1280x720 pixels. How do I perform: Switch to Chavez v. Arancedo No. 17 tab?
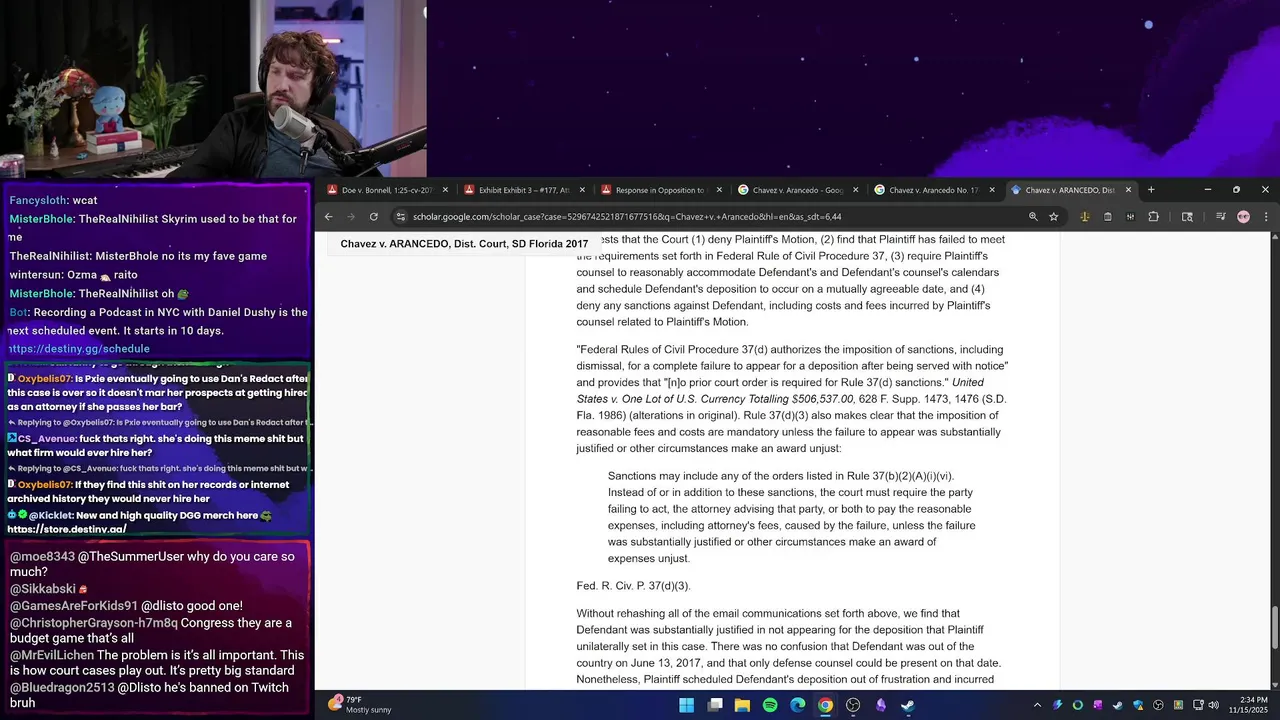coord(934,190)
